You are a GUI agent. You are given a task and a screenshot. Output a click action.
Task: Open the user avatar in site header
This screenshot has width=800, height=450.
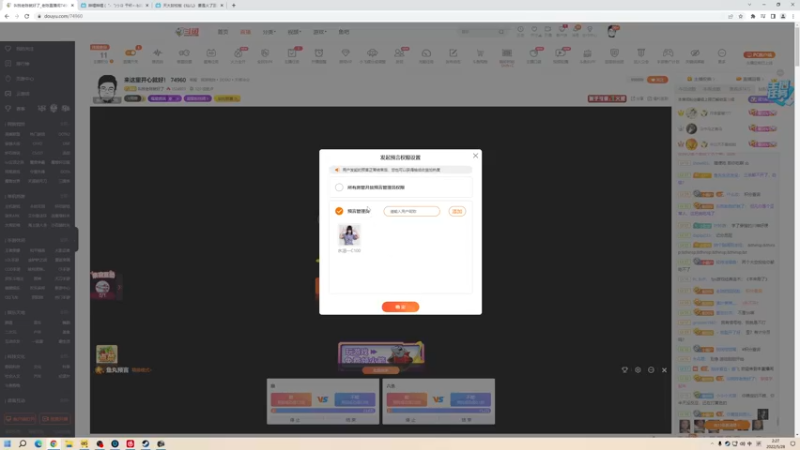coord(612,32)
